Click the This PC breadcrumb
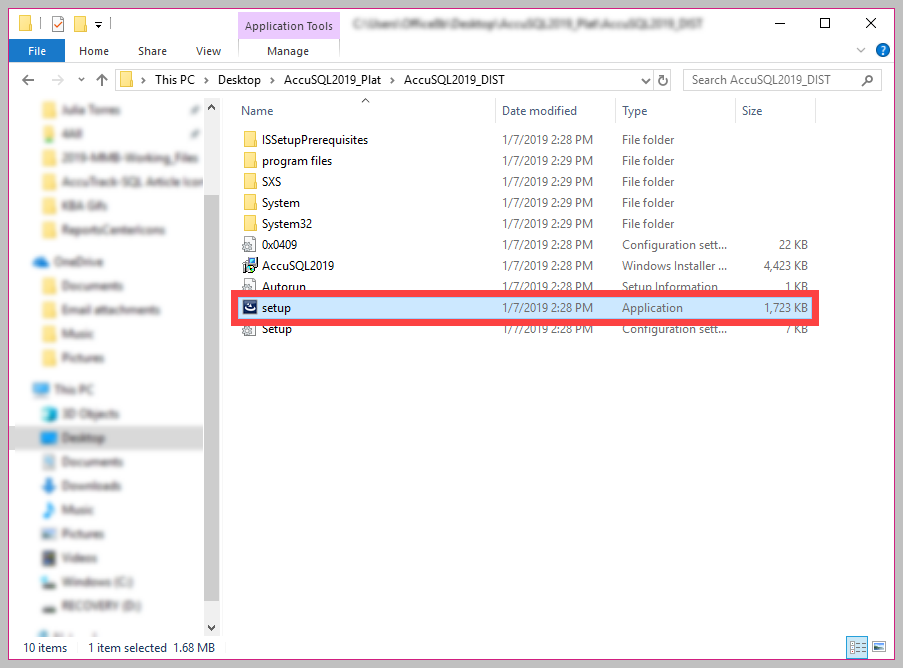This screenshot has height=668, width=903. [x=174, y=79]
